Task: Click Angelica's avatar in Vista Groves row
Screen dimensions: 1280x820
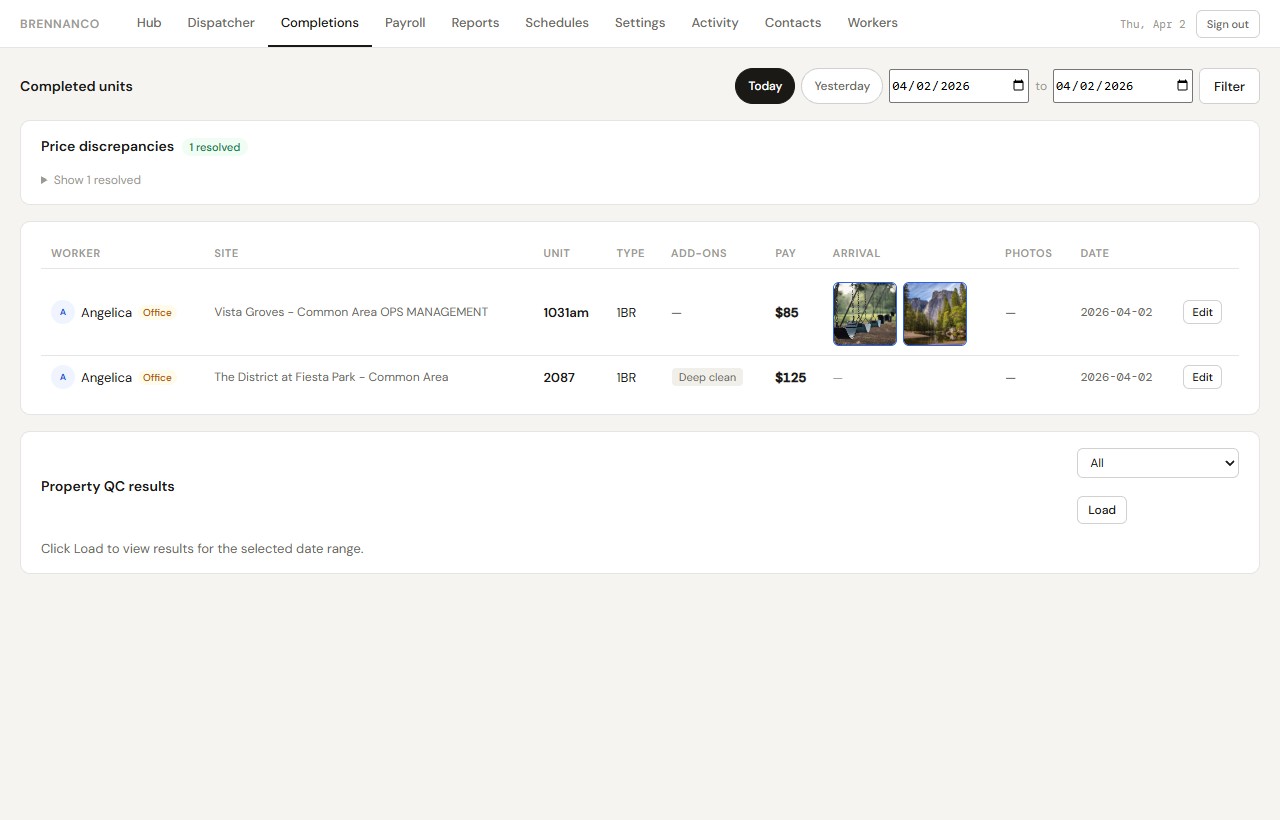Action: [63, 312]
